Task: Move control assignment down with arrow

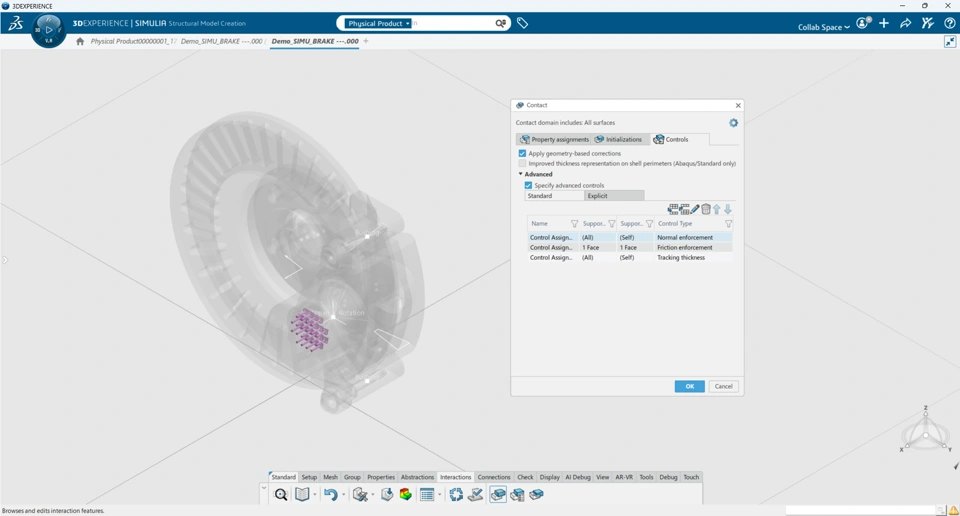Action: click(728, 209)
